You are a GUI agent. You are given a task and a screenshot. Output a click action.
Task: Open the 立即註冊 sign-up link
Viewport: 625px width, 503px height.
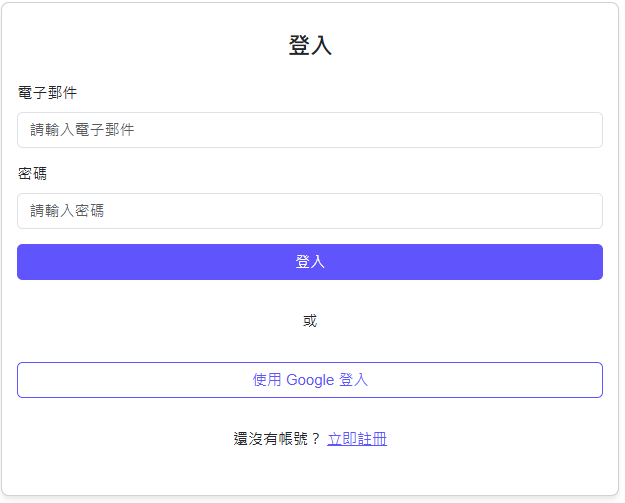pyautogui.click(x=356, y=439)
